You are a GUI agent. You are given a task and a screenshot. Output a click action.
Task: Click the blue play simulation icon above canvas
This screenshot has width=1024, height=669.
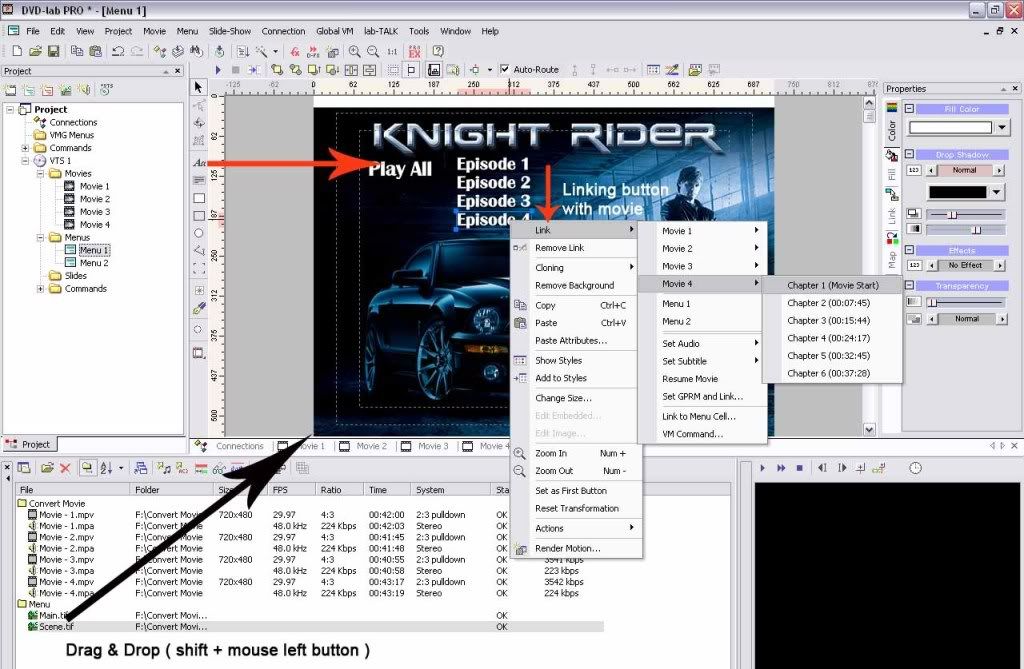[218, 69]
